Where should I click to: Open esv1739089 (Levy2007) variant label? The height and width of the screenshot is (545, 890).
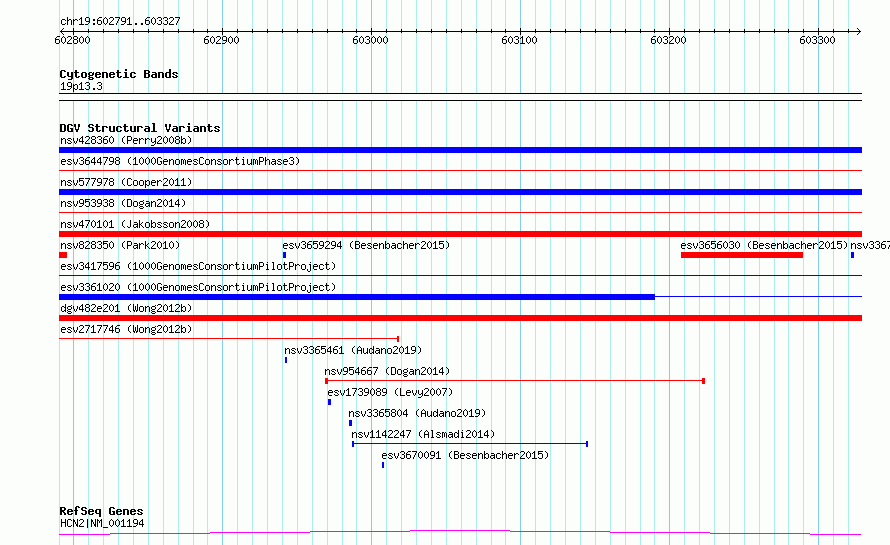(390, 392)
